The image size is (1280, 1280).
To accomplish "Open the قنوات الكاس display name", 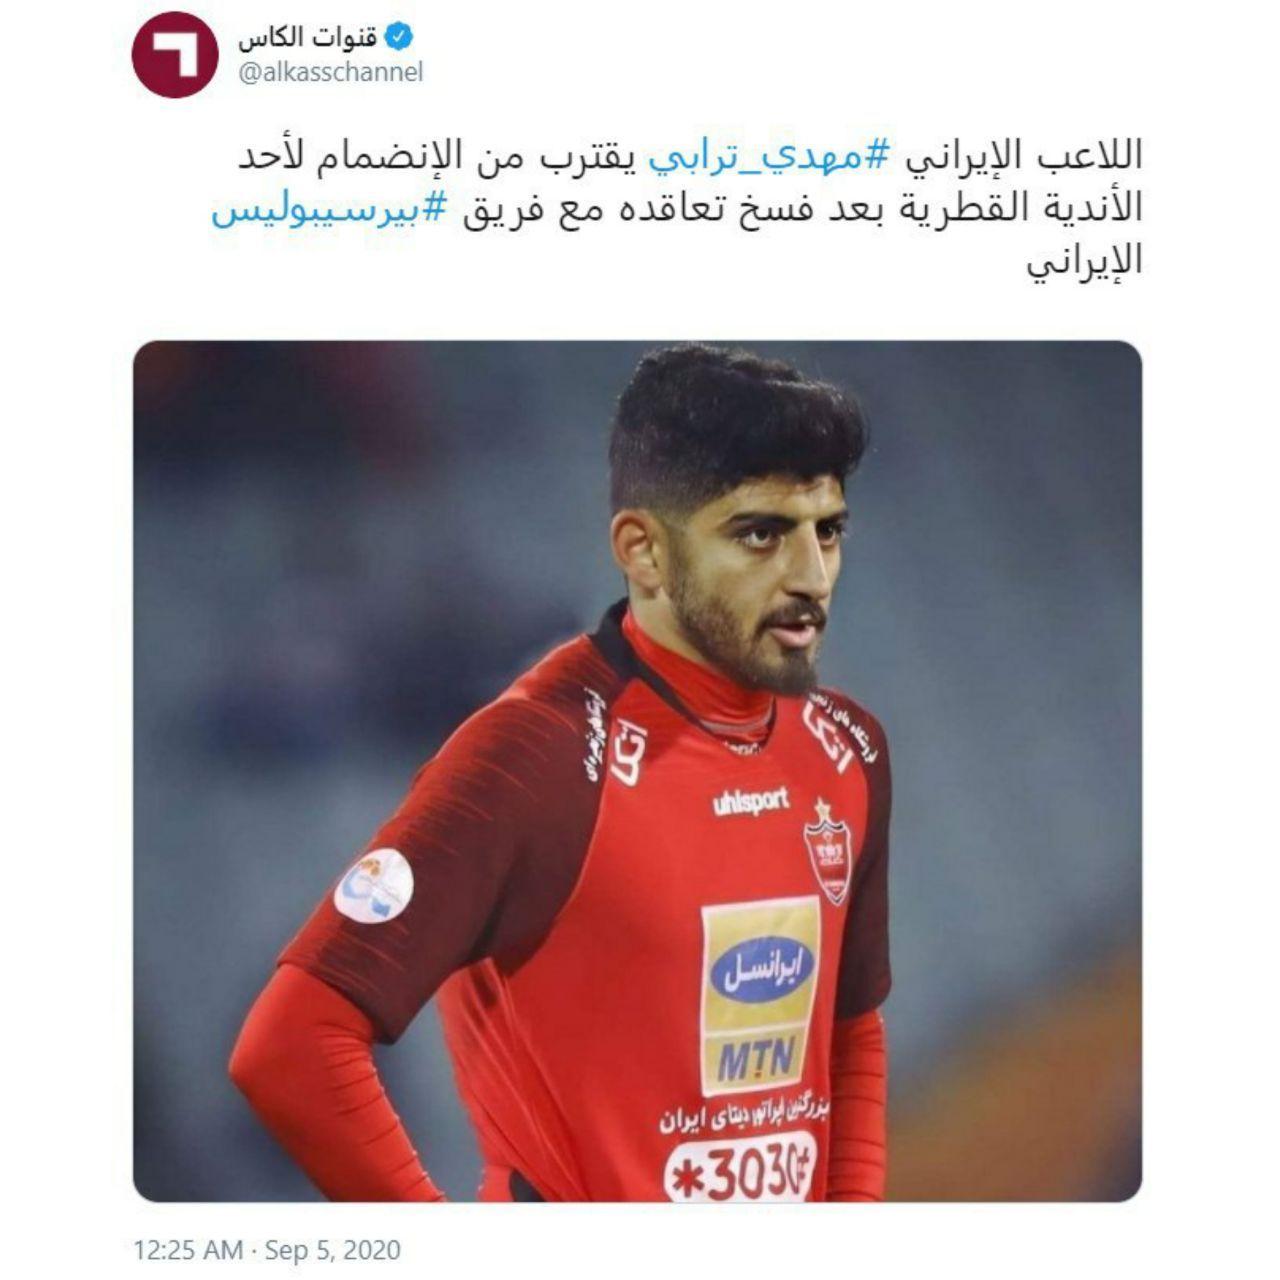I will 307,39.
